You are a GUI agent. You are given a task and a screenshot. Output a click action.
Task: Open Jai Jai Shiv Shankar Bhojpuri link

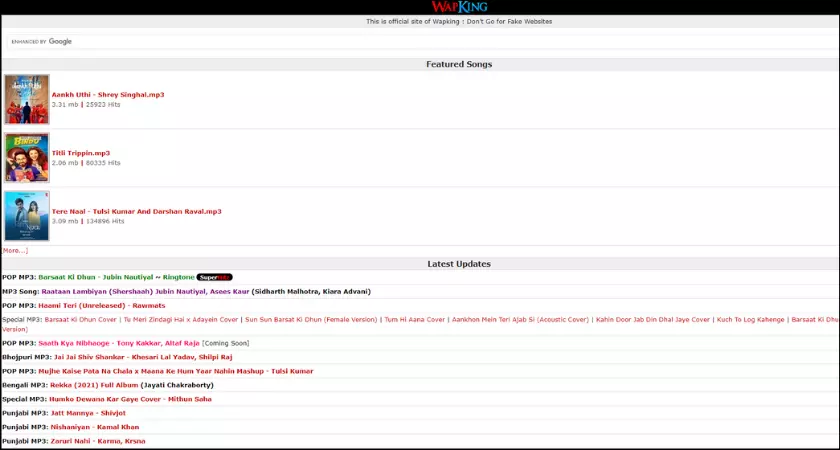143,357
